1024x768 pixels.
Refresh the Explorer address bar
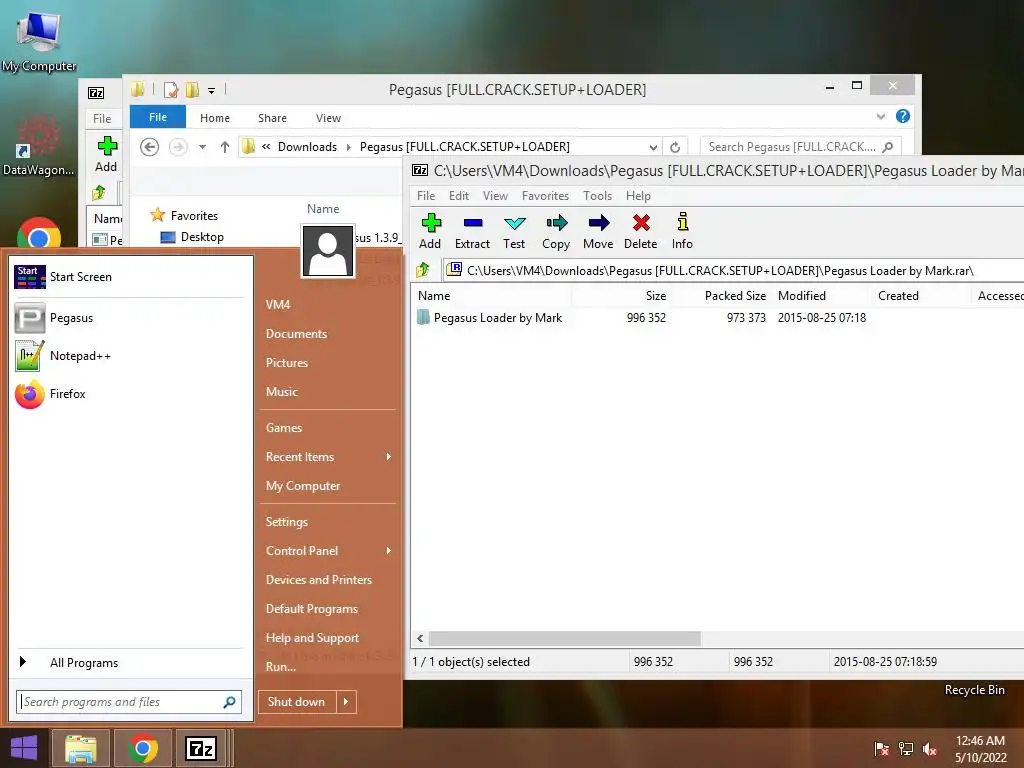[675, 147]
